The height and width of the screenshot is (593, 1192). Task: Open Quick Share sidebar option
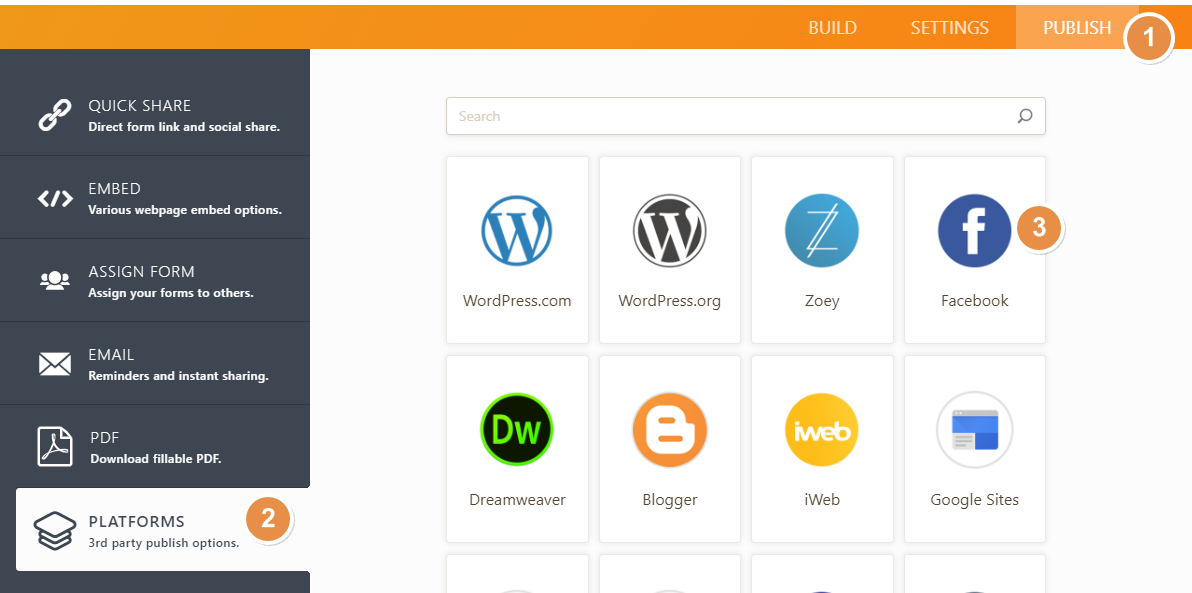(155, 115)
